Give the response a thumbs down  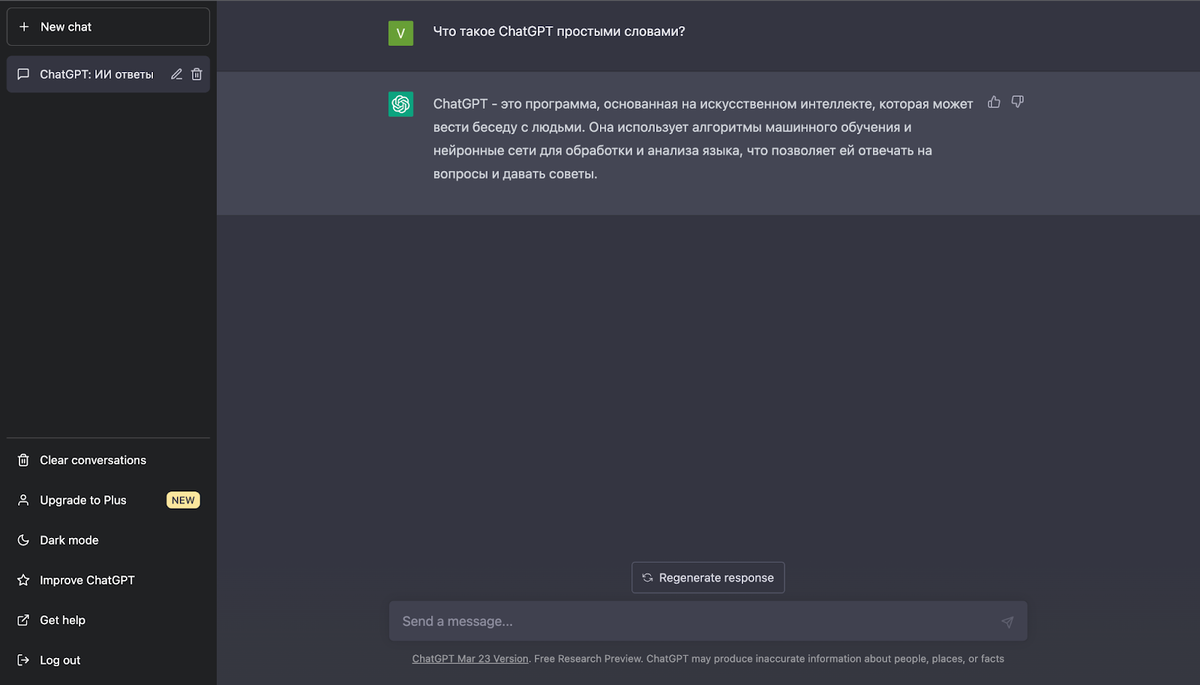click(1018, 102)
